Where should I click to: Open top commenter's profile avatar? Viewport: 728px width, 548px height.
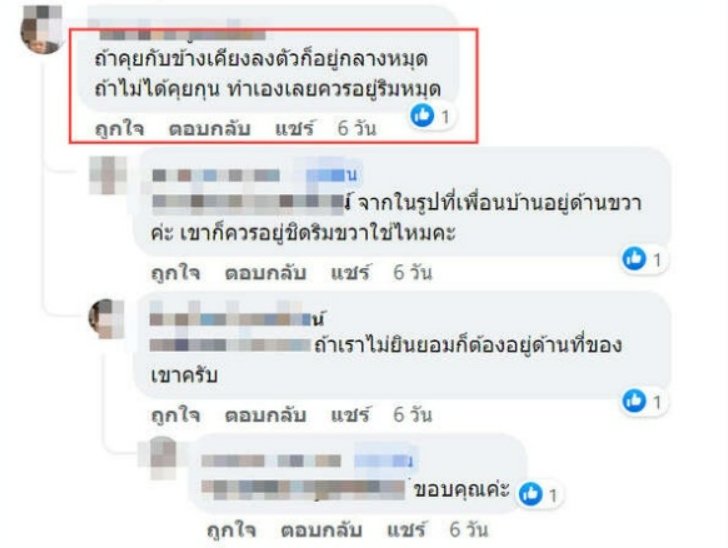(42, 29)
